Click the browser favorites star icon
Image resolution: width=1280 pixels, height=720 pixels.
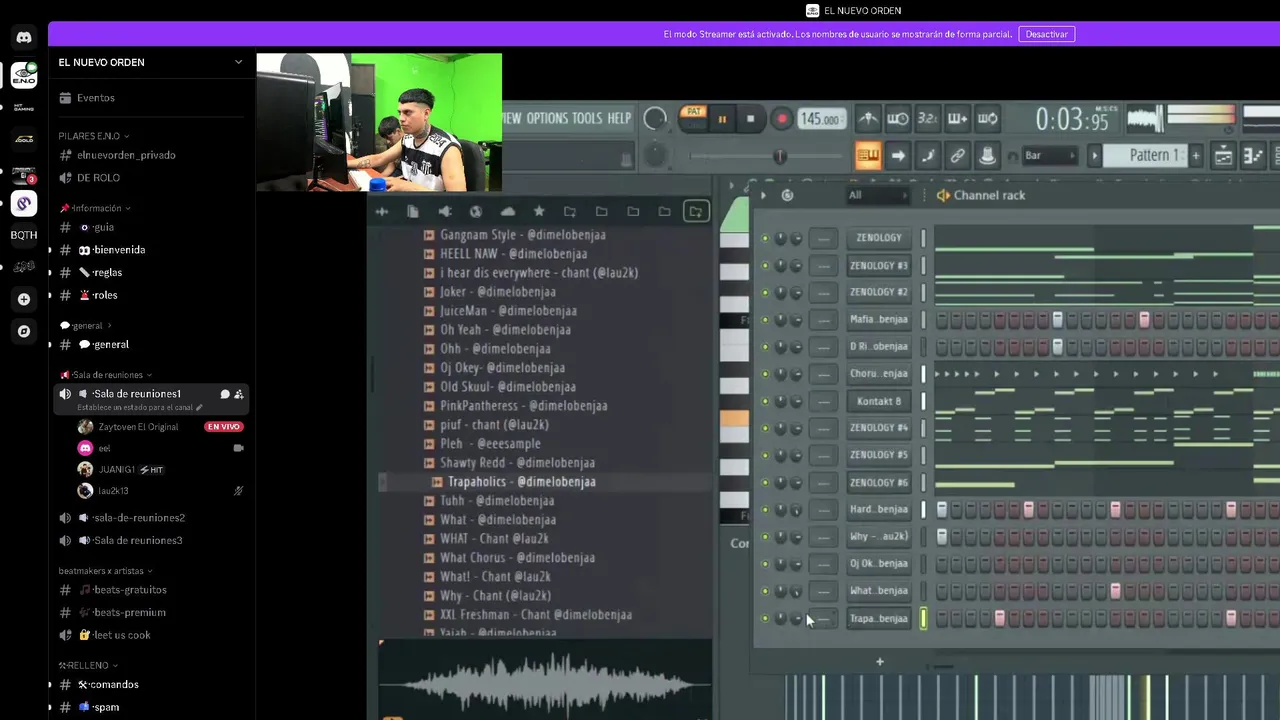539,211
